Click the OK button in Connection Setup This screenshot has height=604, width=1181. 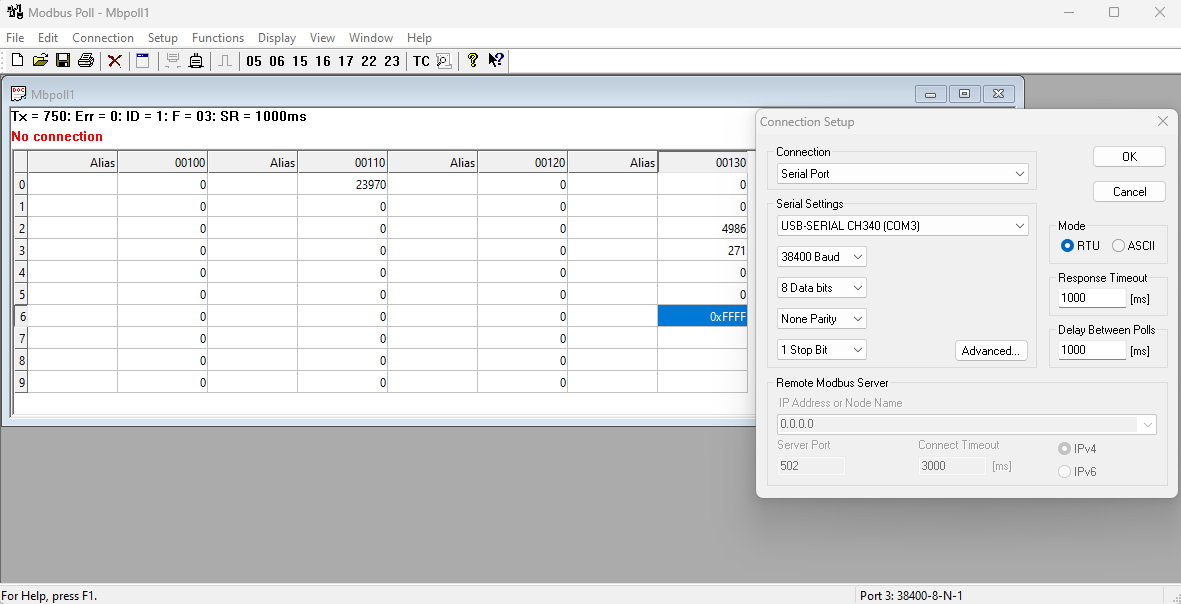[x=1129, y=157]
